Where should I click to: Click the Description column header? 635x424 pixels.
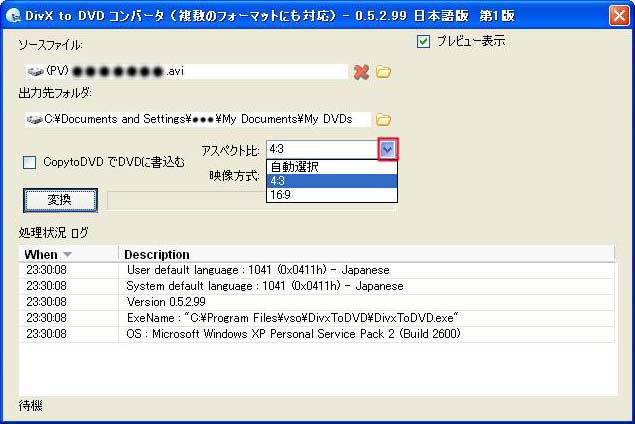pyautogui.click(x=367, y=254)
